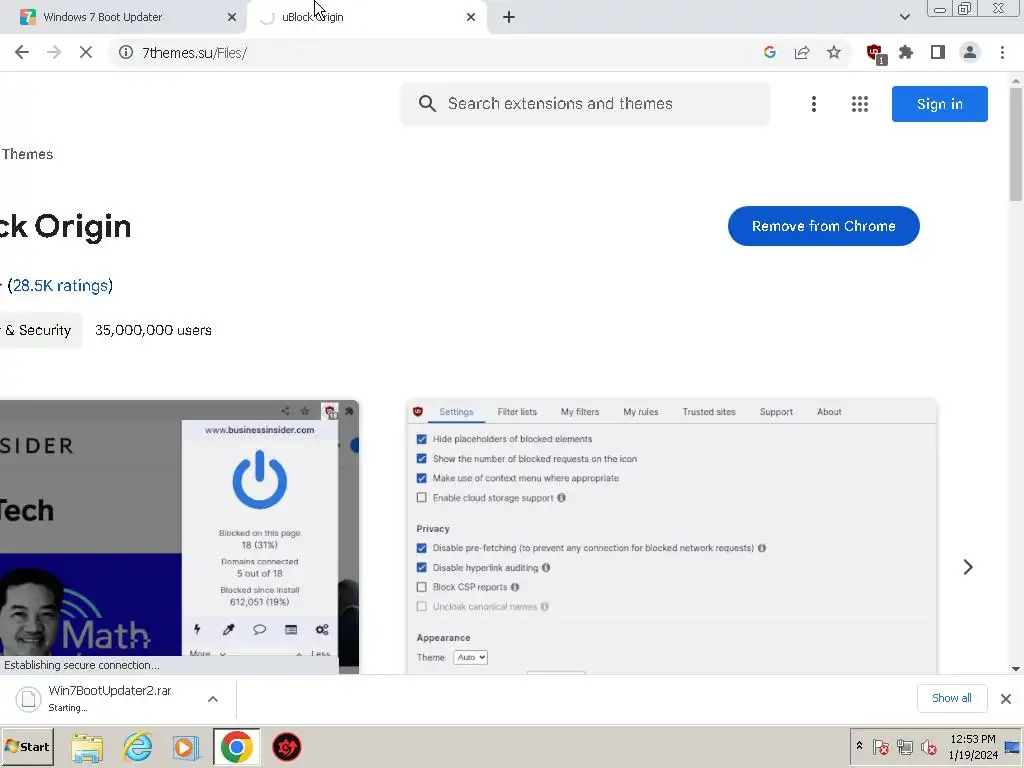Go back with the browser back arrow

[22, 52]
